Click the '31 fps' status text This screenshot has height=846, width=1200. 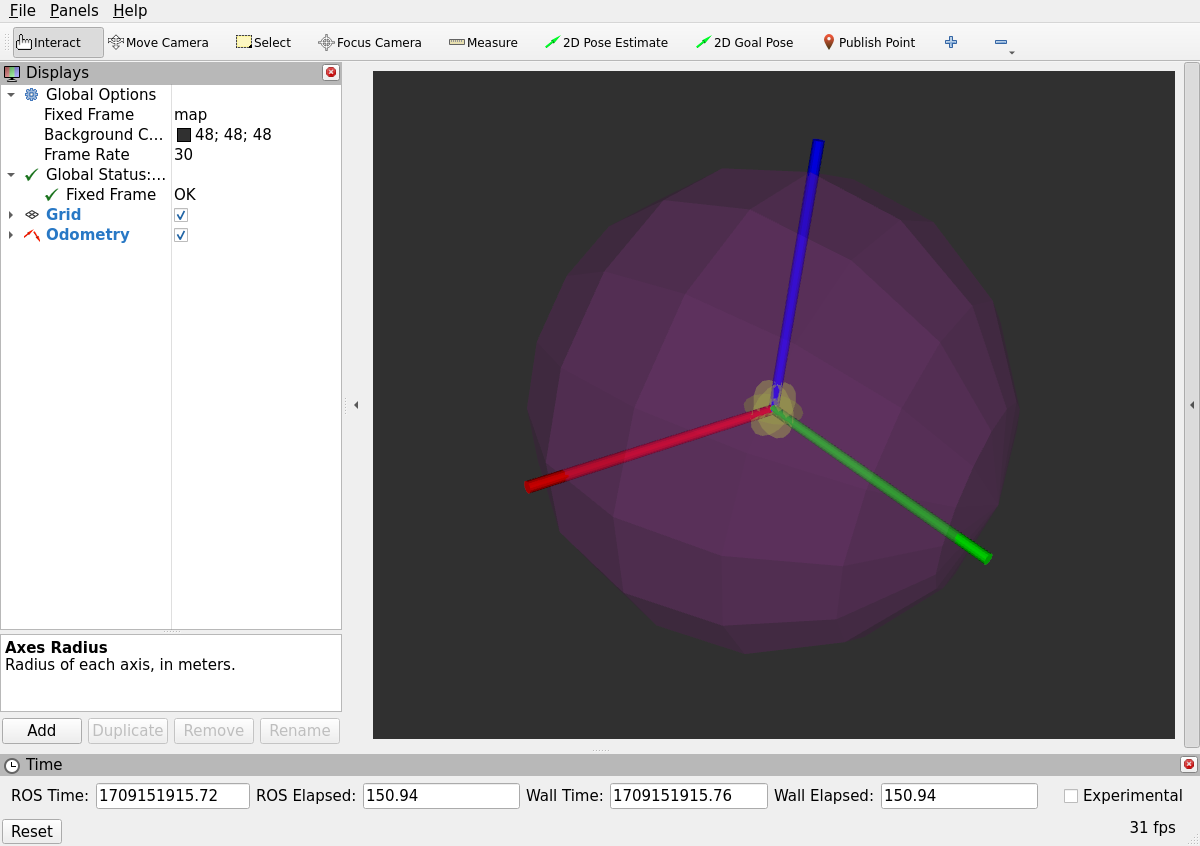(1152, 827)
